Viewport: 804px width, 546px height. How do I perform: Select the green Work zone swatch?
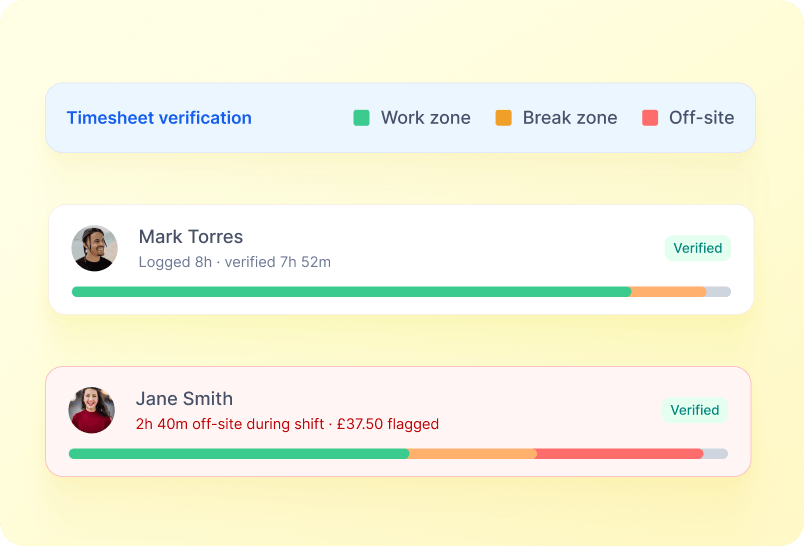(x=361, y=117)
